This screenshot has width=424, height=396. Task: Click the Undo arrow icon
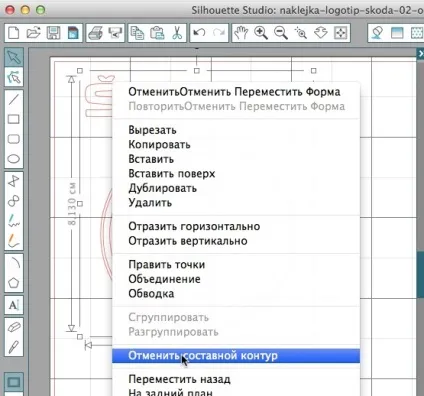click(199, 33)
